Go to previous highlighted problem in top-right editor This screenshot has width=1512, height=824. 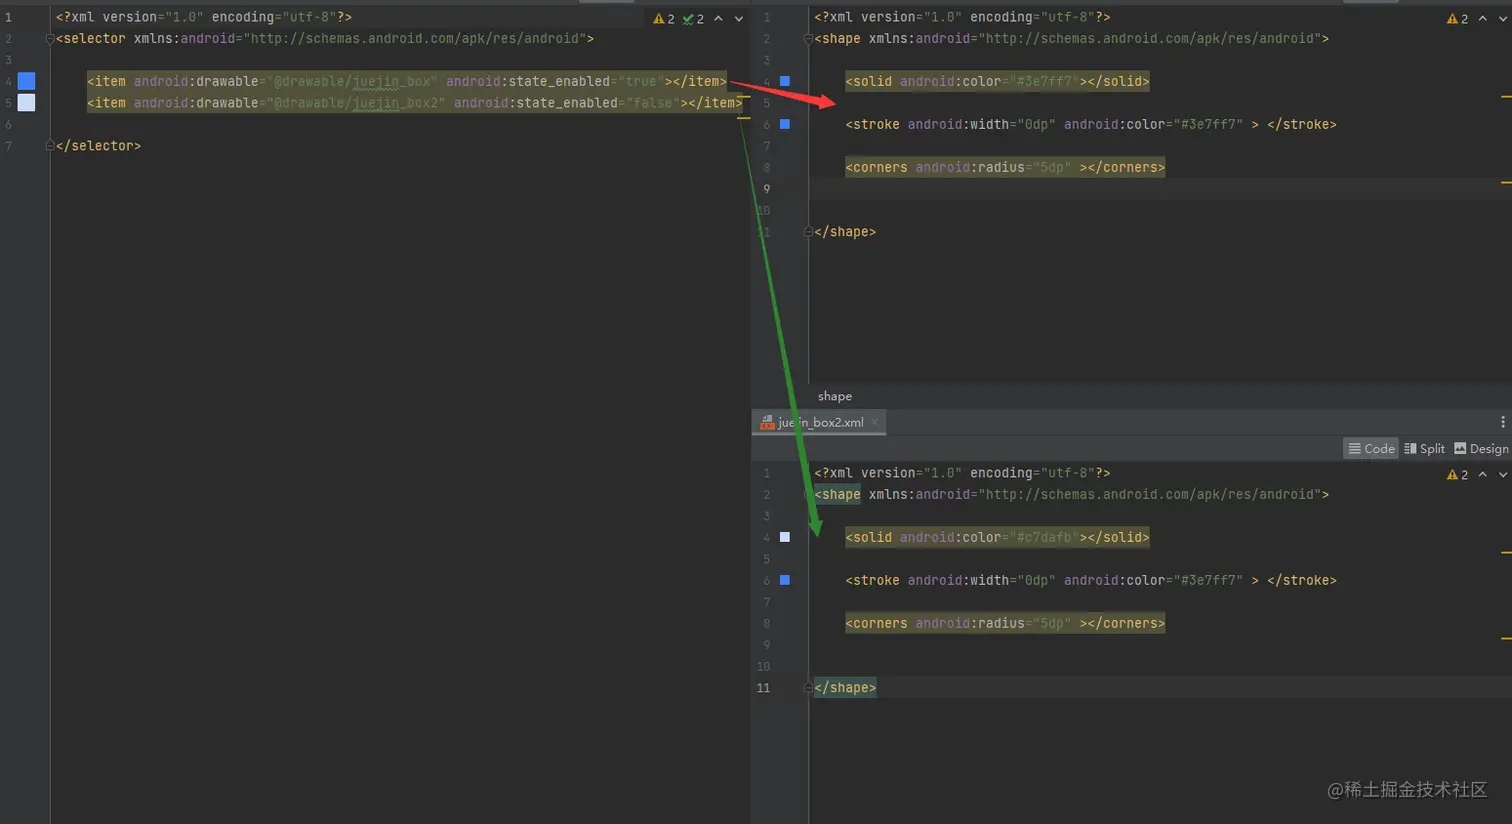pos(1482,19)
